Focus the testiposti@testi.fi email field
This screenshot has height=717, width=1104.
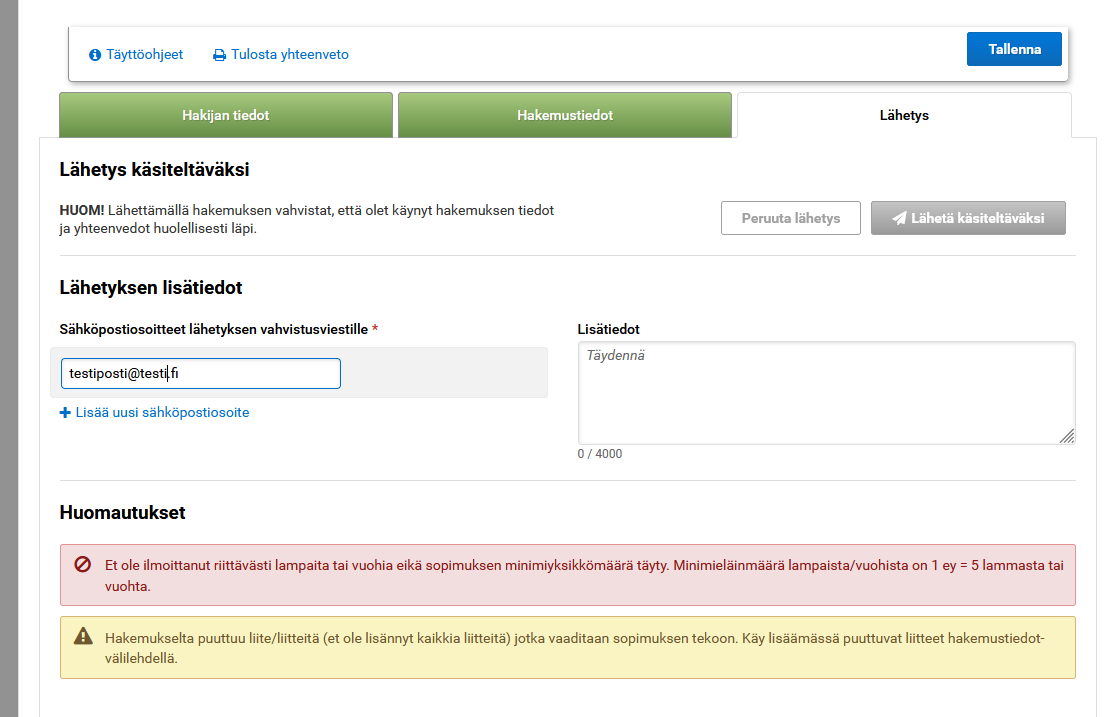pos(200,373)
